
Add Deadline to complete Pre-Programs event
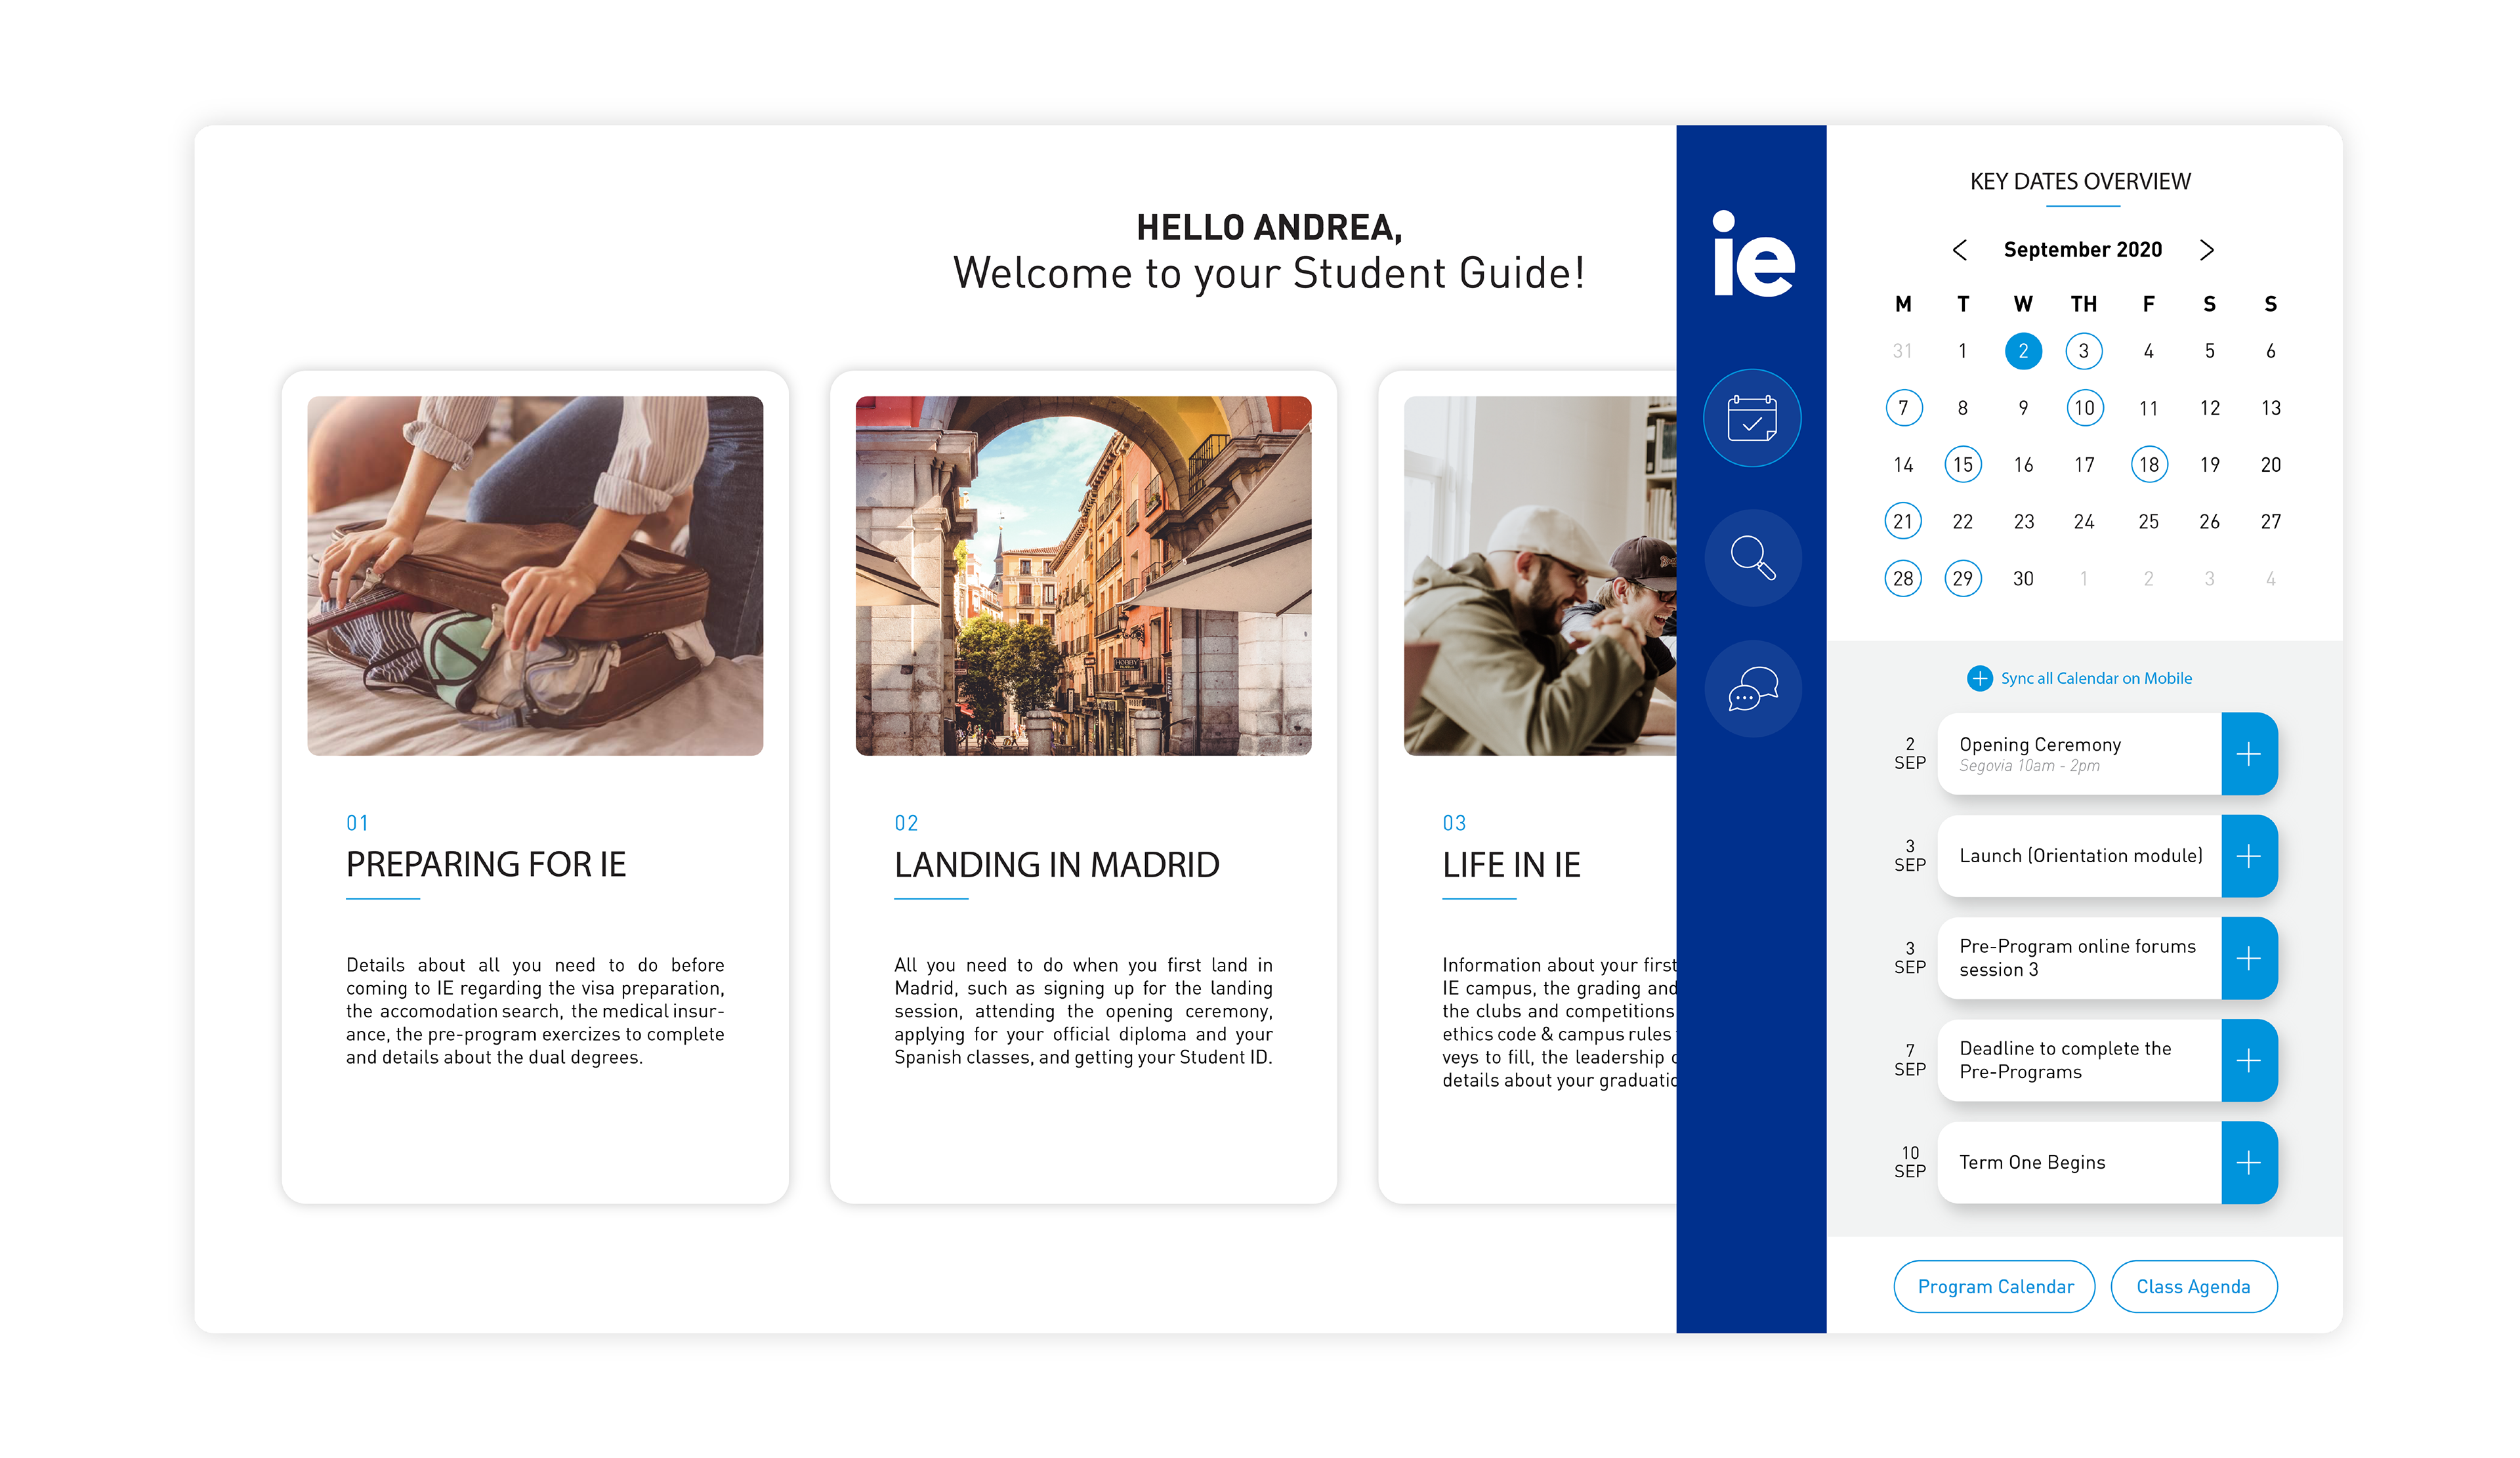[x=2248, y=1060]
